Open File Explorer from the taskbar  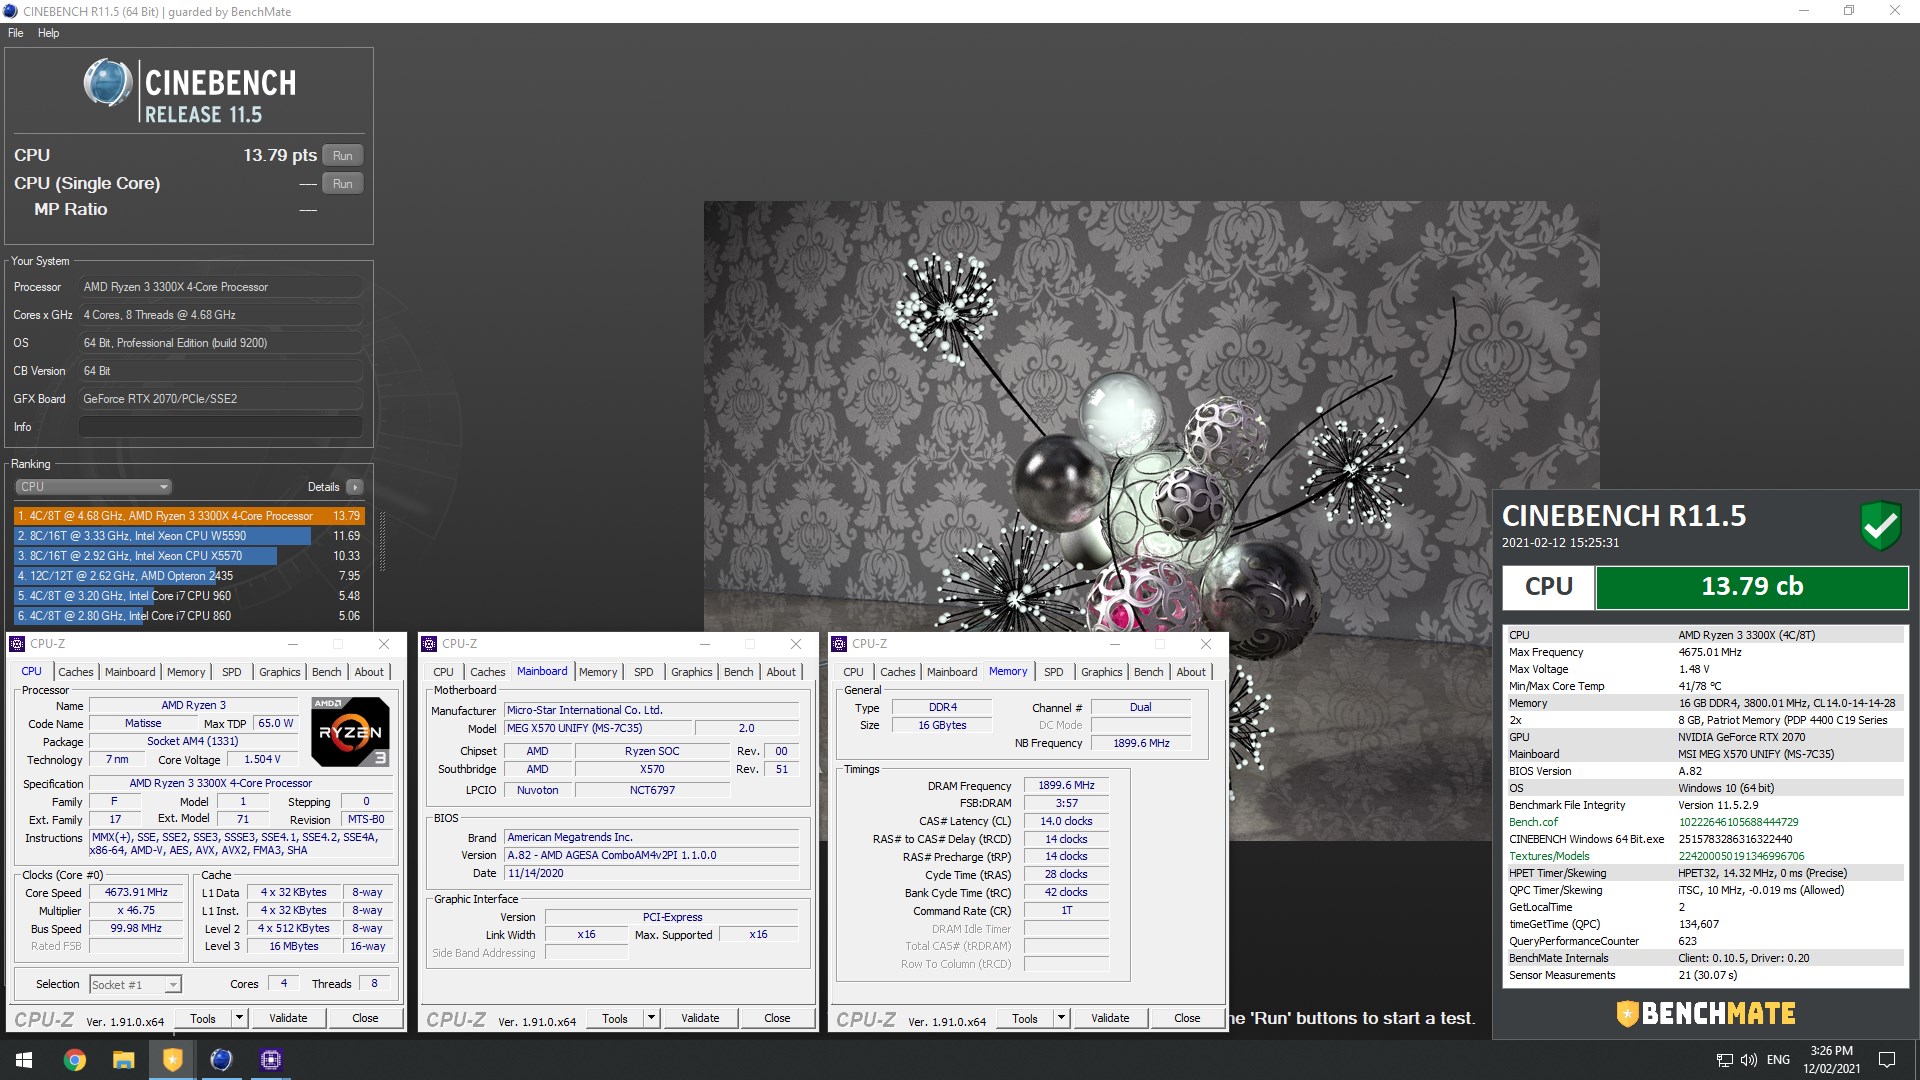click(x=123, y=1059)
